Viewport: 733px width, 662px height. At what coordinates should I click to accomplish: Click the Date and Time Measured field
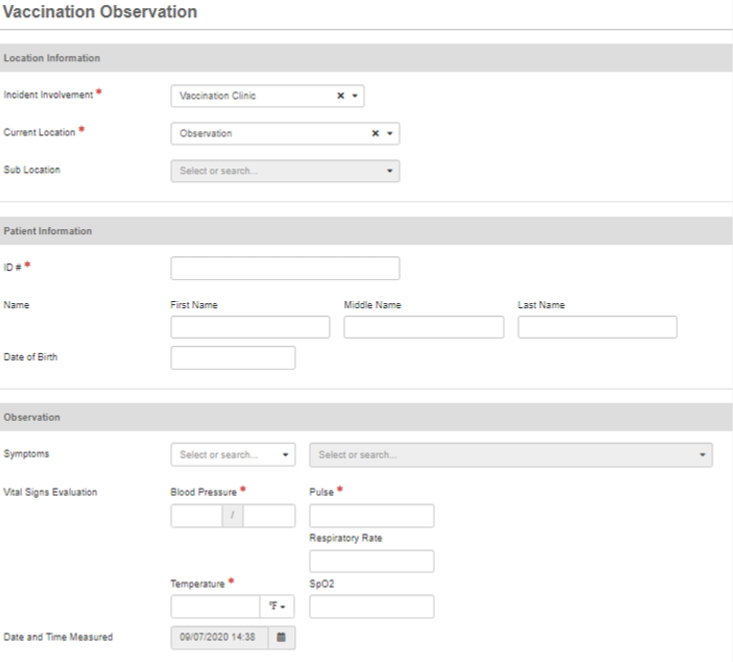click(x=219, y=637)
